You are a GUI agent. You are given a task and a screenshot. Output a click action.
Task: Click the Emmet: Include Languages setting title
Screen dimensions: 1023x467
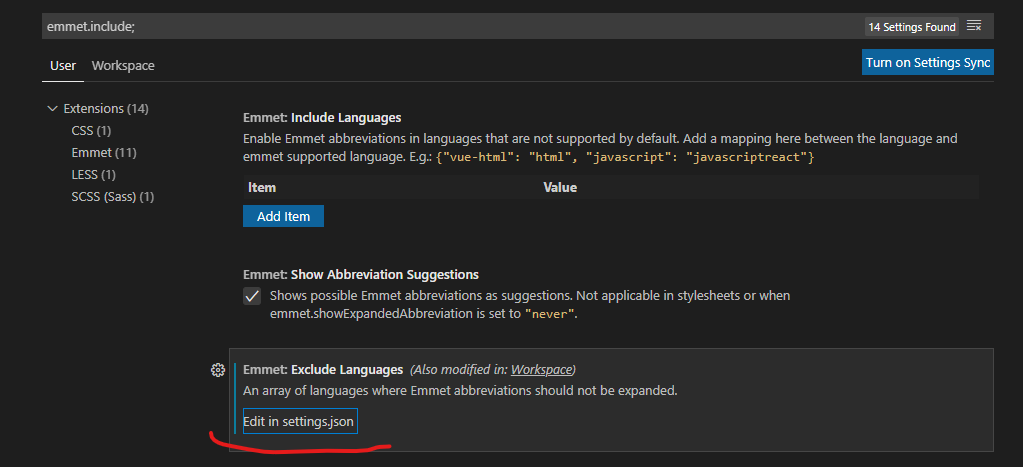(x=322, y=118)
